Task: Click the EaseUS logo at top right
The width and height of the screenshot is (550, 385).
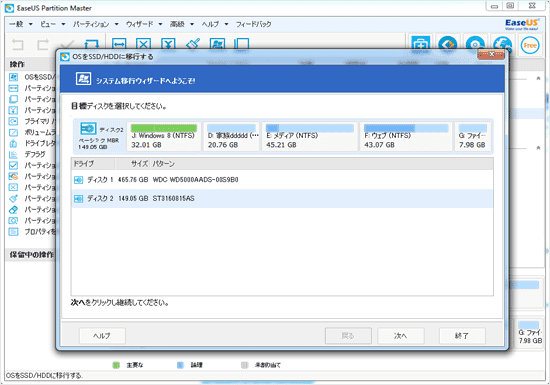Action: pyautogui.click(x=522, y=24)
